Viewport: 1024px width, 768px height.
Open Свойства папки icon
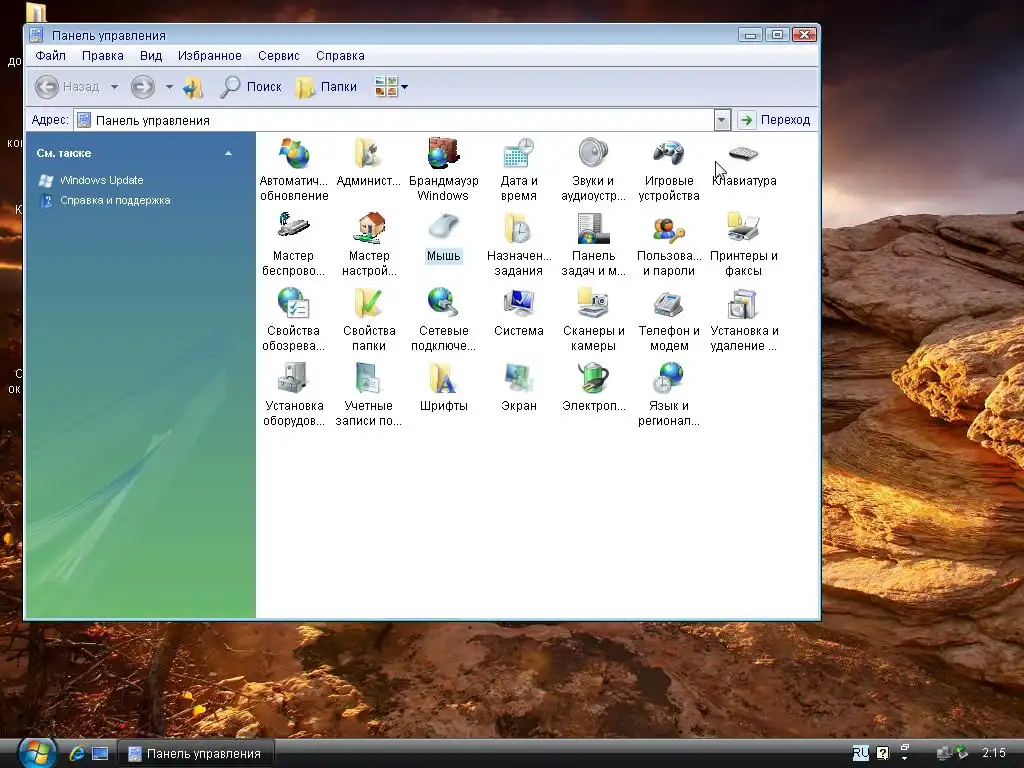click(x=369, y=319)
